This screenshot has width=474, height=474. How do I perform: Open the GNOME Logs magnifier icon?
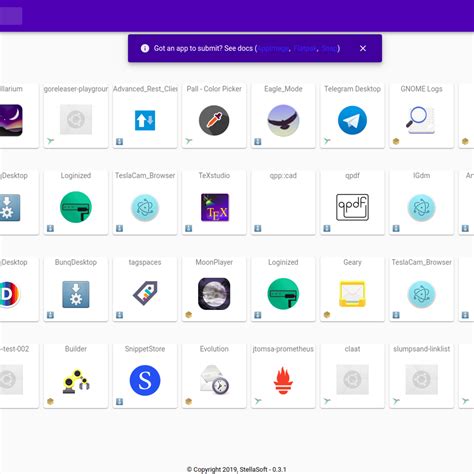(420, 120)
